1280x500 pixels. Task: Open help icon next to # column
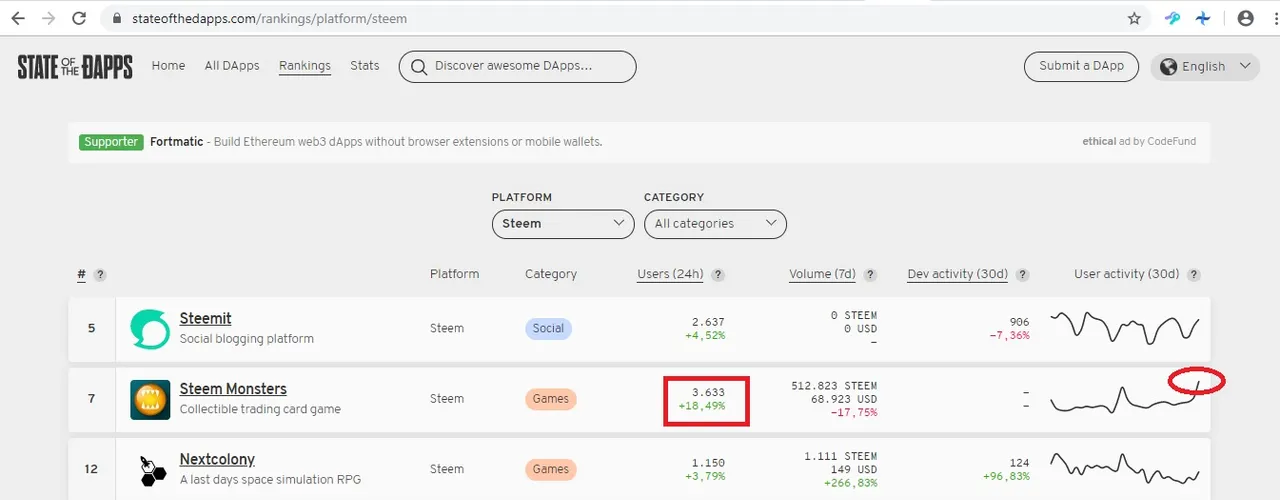coord(100,275)
